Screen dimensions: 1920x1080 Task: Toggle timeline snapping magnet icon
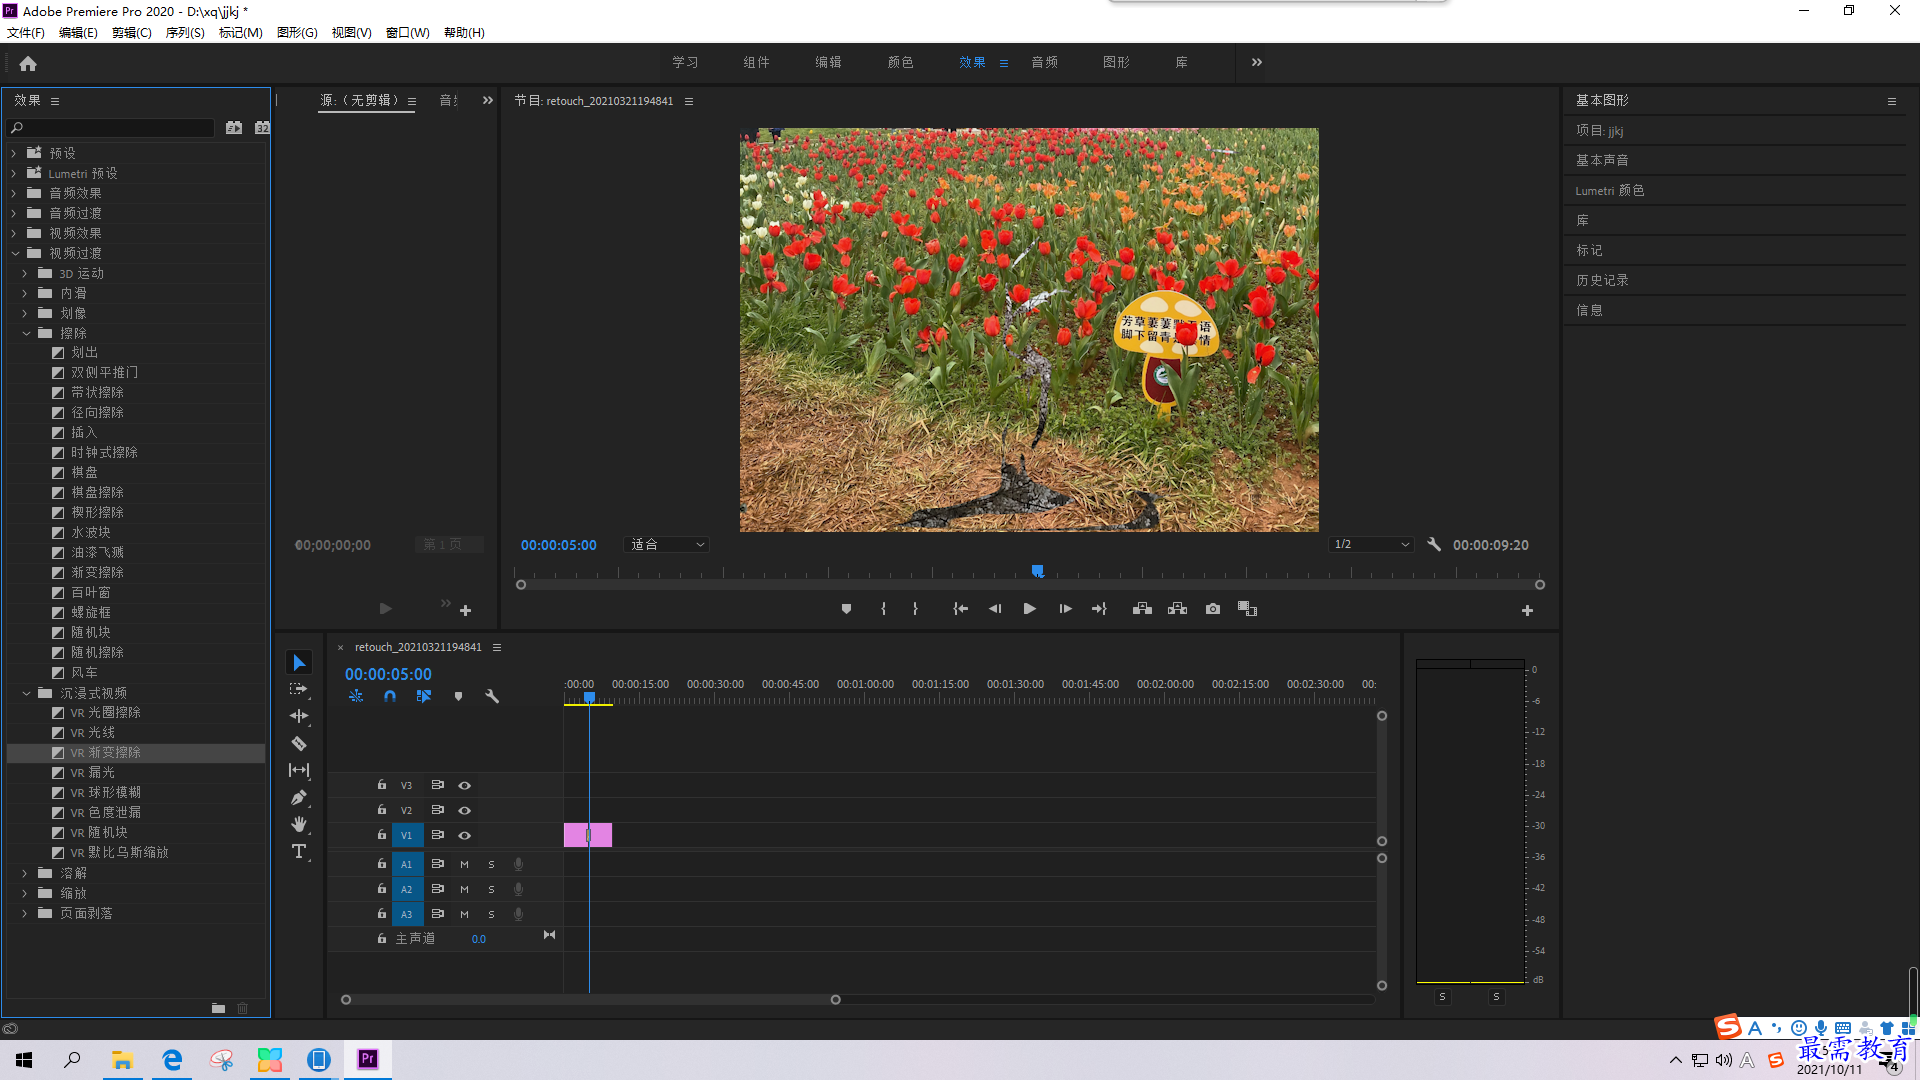click(x=390, y=696)
